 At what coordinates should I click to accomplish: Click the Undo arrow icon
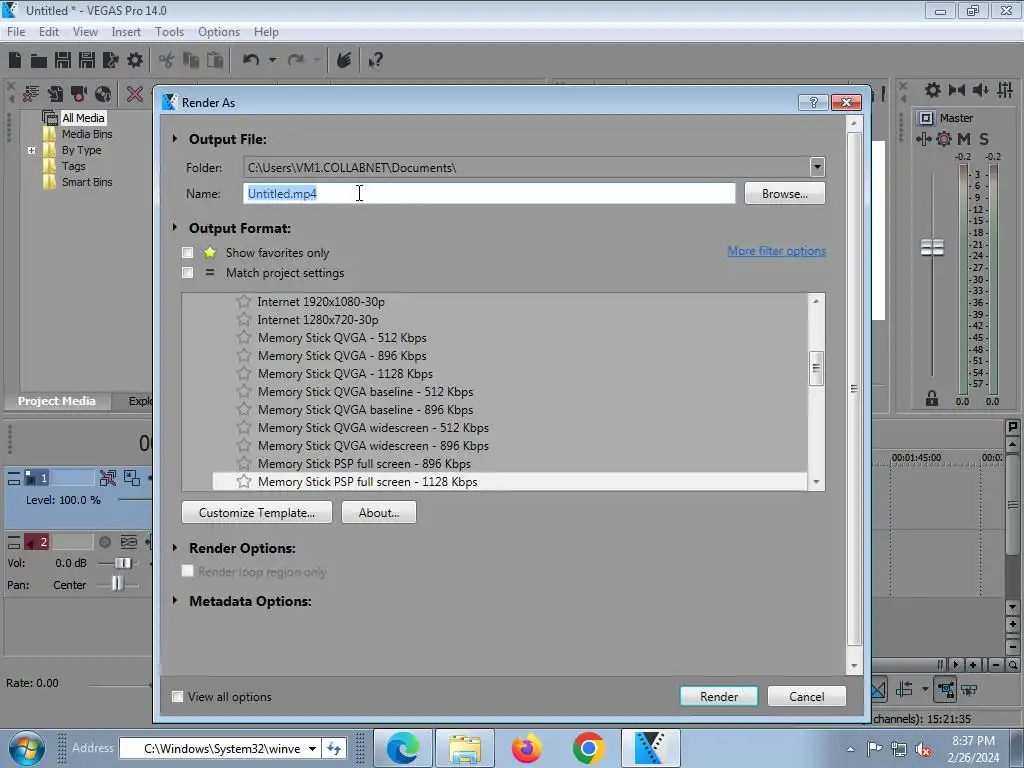pos(251,60)
